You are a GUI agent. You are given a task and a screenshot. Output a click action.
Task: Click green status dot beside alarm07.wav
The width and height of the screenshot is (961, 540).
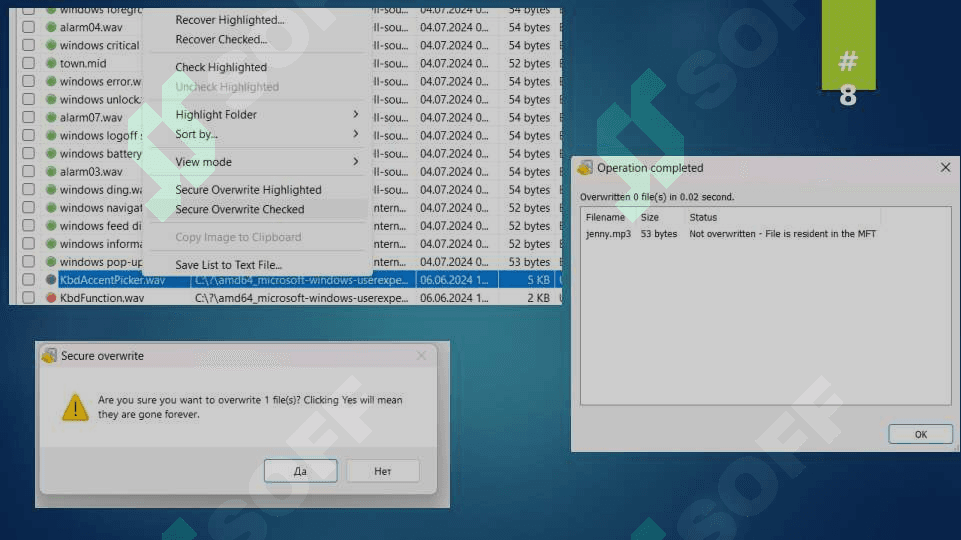pyautogui.click(x=52, y=118)
